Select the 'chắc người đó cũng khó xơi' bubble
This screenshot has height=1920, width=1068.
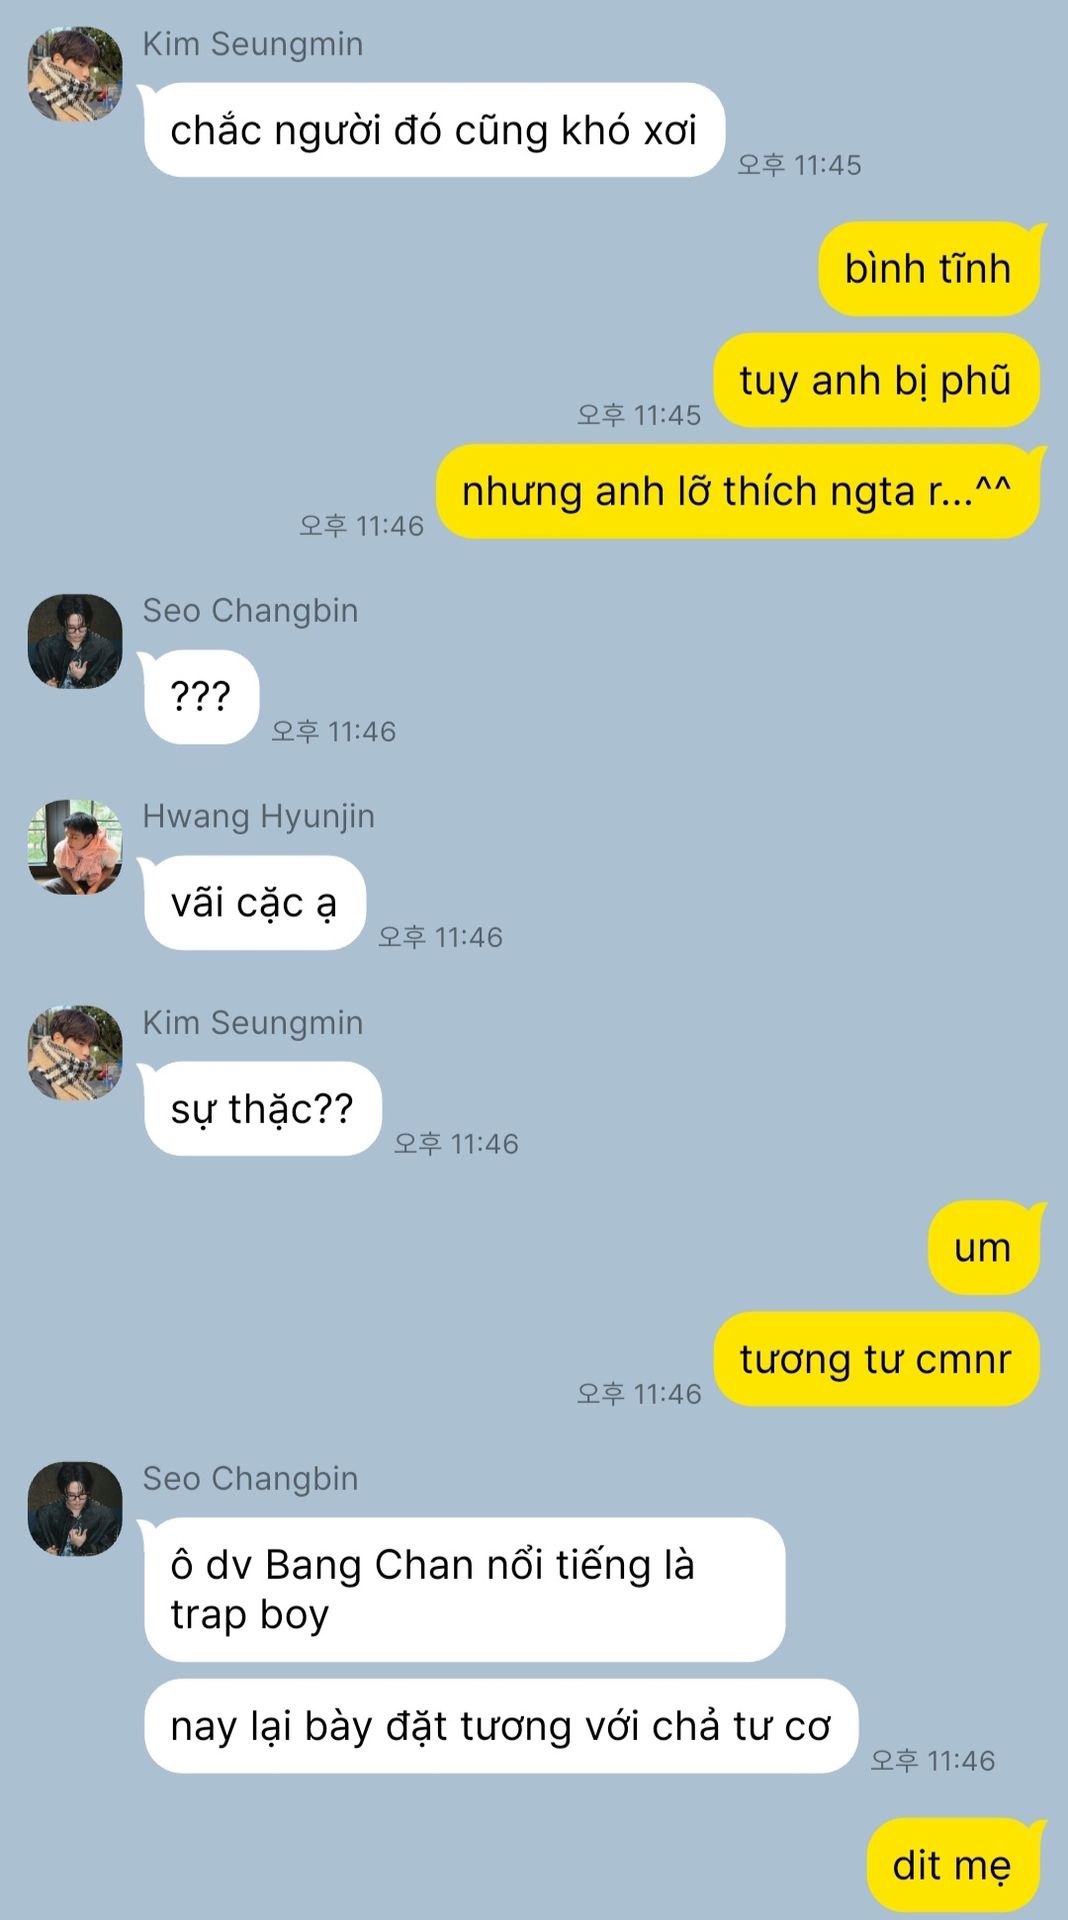[434, 130]
